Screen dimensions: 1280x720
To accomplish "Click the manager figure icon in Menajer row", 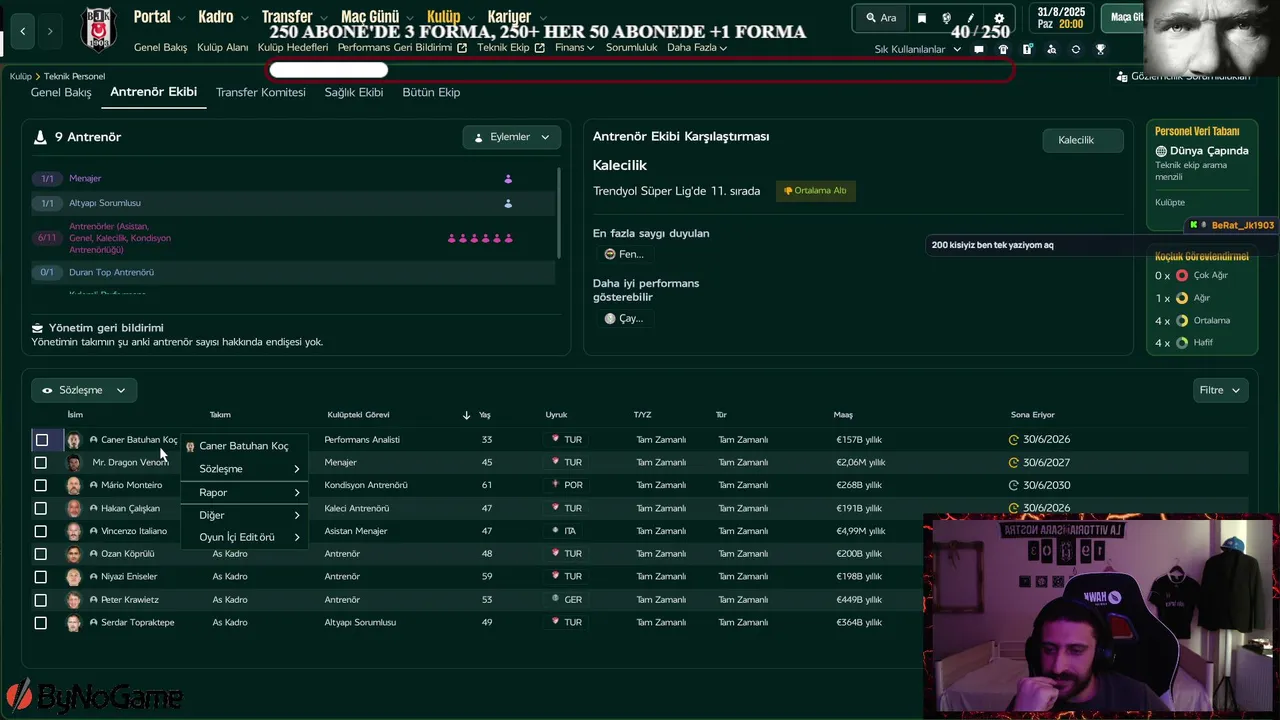I will click(x=508, y=179).
